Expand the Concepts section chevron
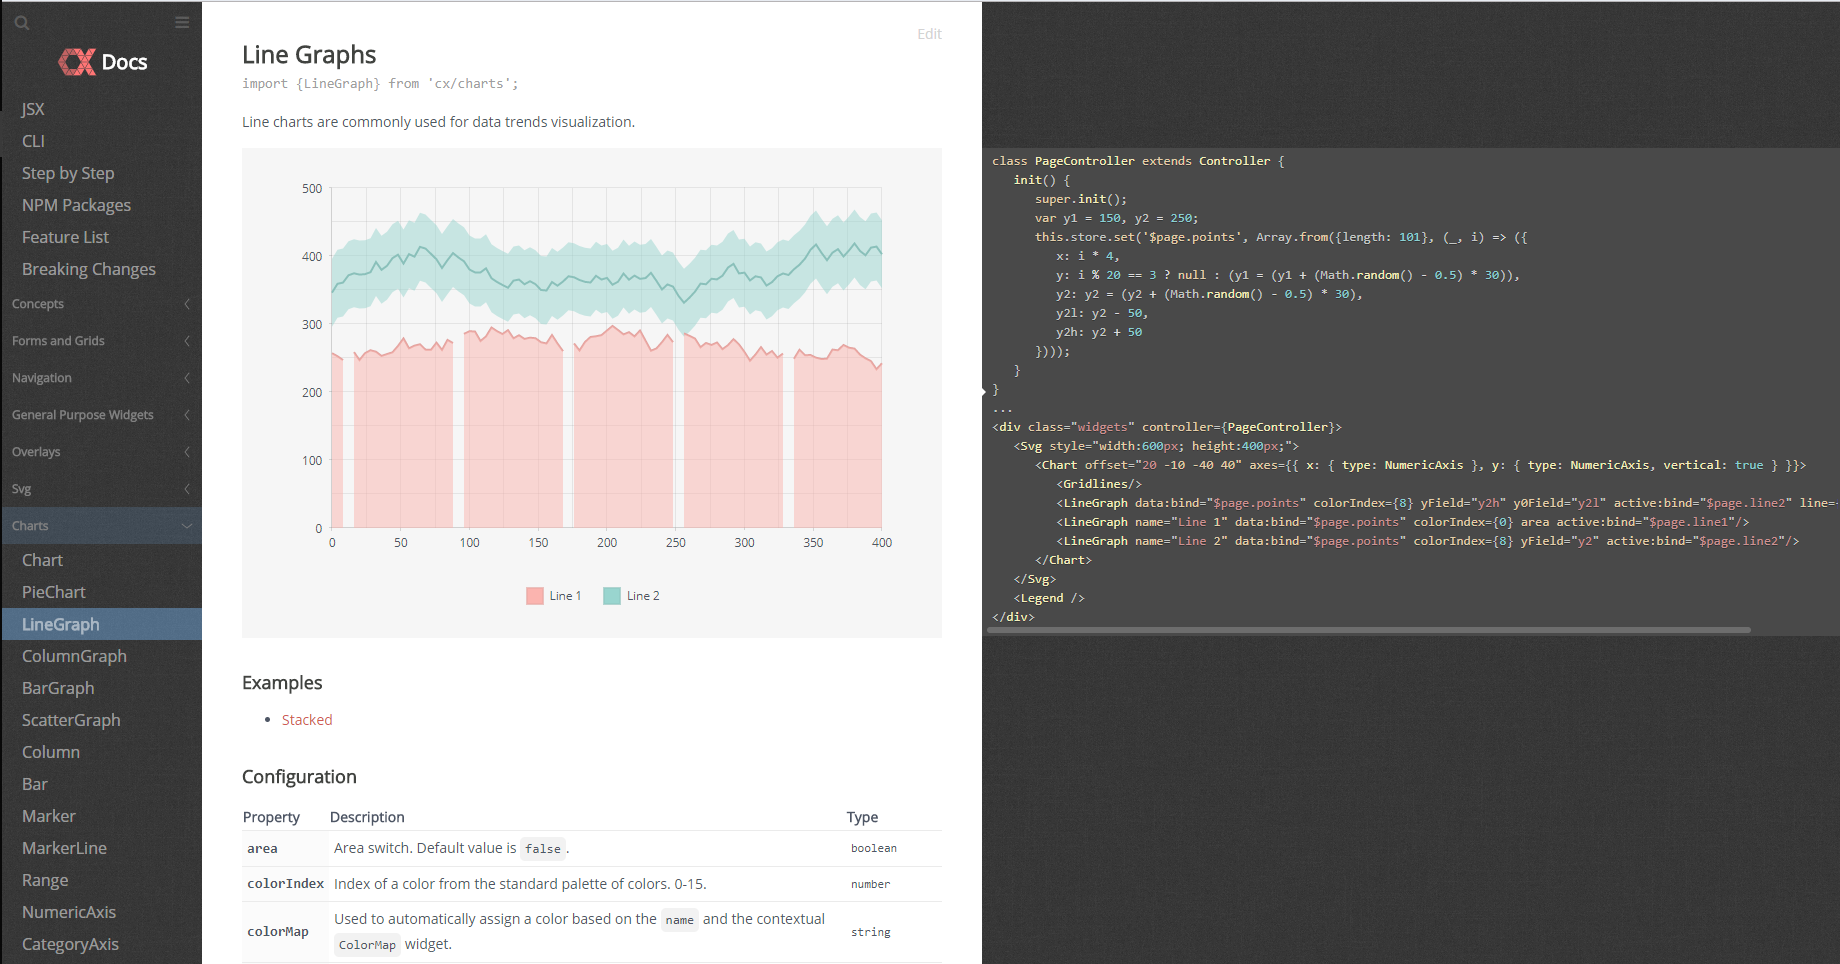This screenshot has width=1840, height=964. pos(187,304)
